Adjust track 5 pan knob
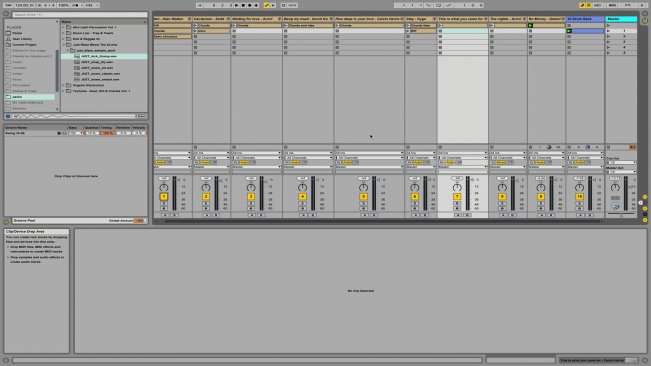This screenshot has height=366, width=651. [363, 188]
